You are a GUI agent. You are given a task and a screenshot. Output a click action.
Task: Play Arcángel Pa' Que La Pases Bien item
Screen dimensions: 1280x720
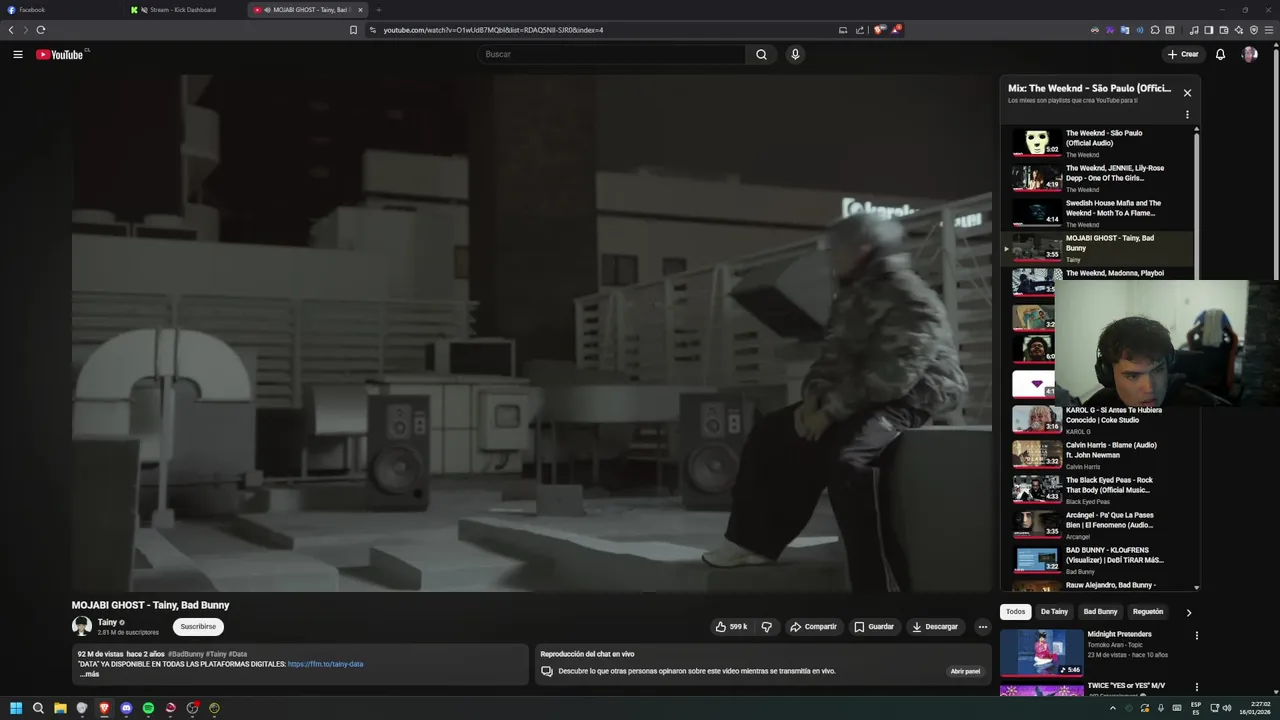[x=1097, y=525]
